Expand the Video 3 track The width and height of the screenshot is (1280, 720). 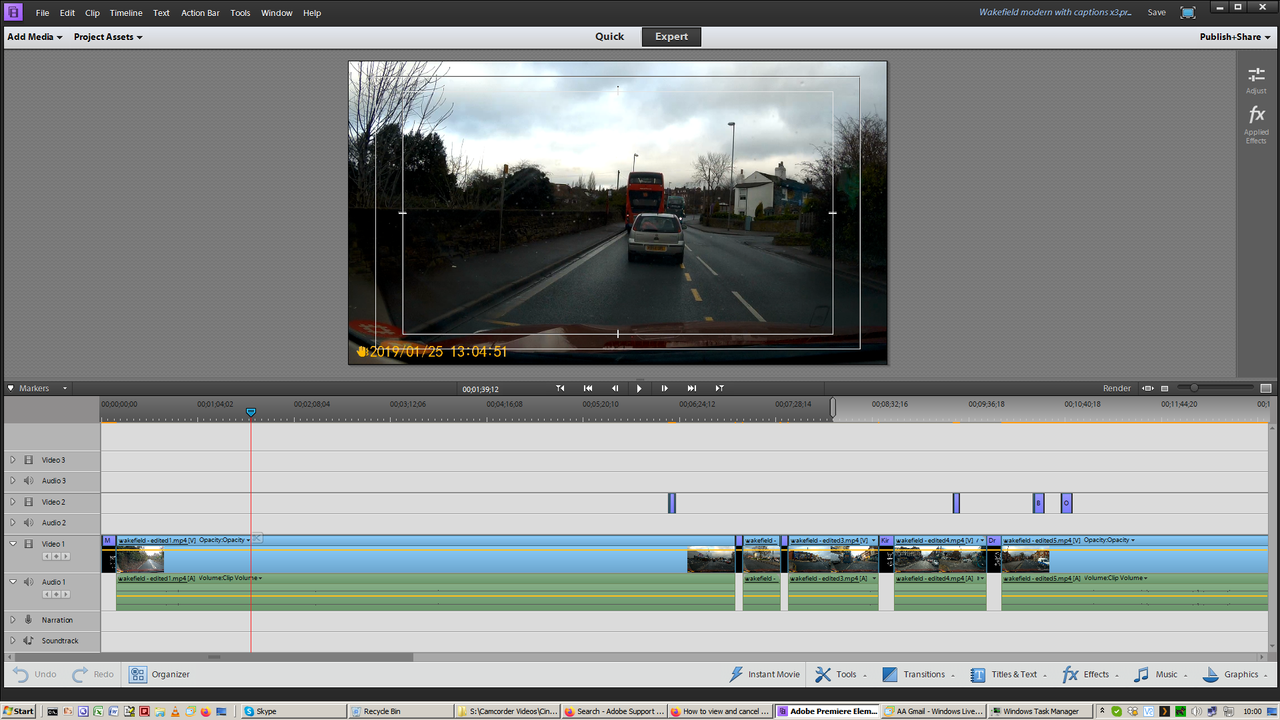pos(13,460)
